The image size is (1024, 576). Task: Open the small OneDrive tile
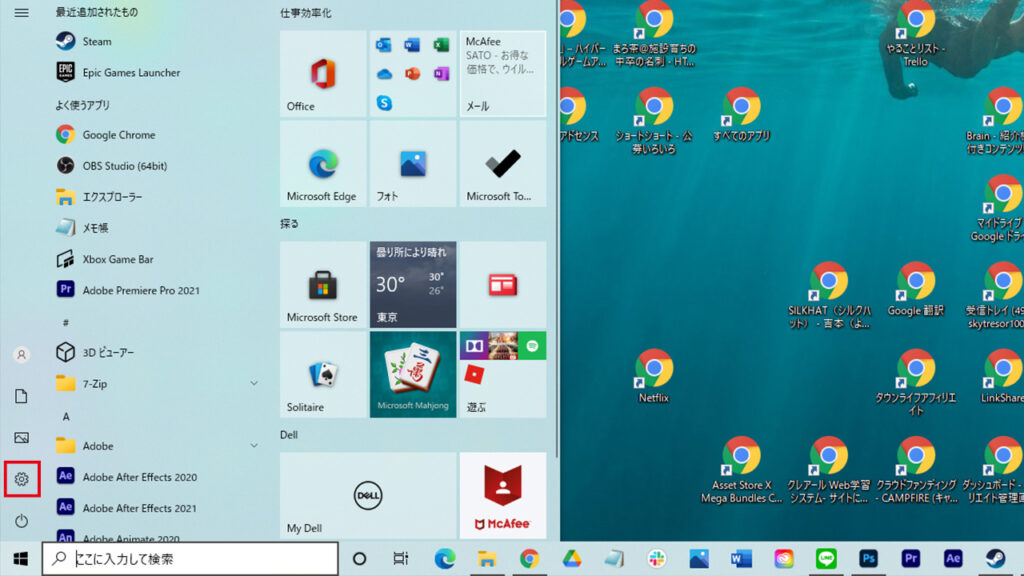(x=383, y=74)
